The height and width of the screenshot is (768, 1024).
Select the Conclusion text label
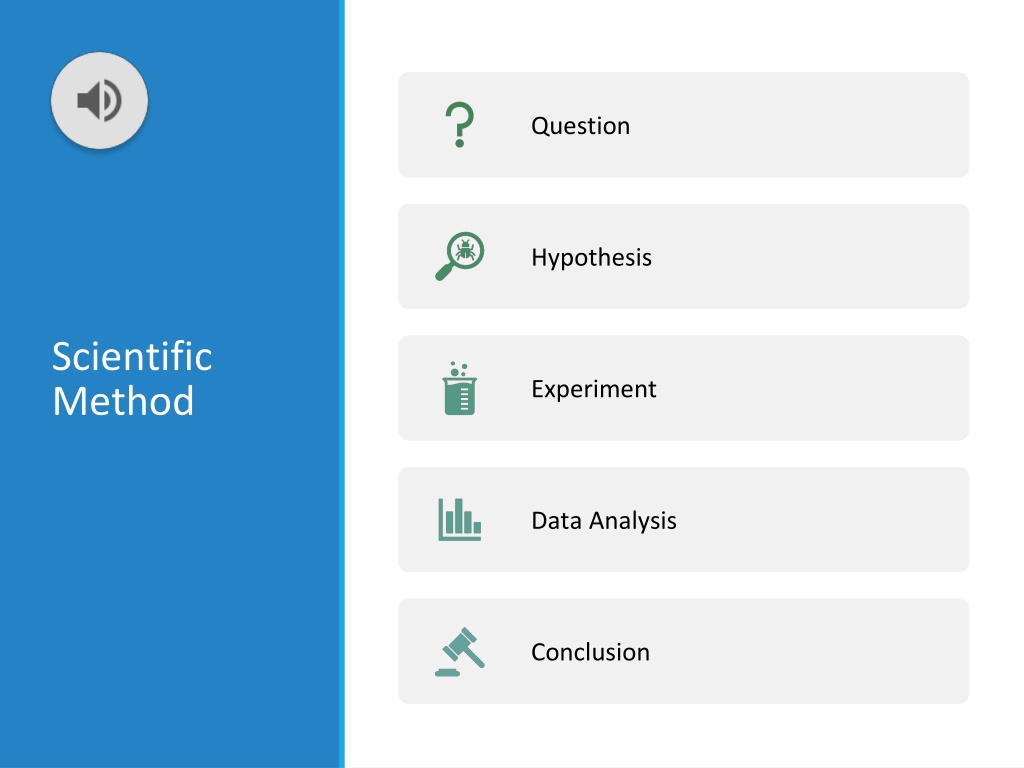point(590,652)
